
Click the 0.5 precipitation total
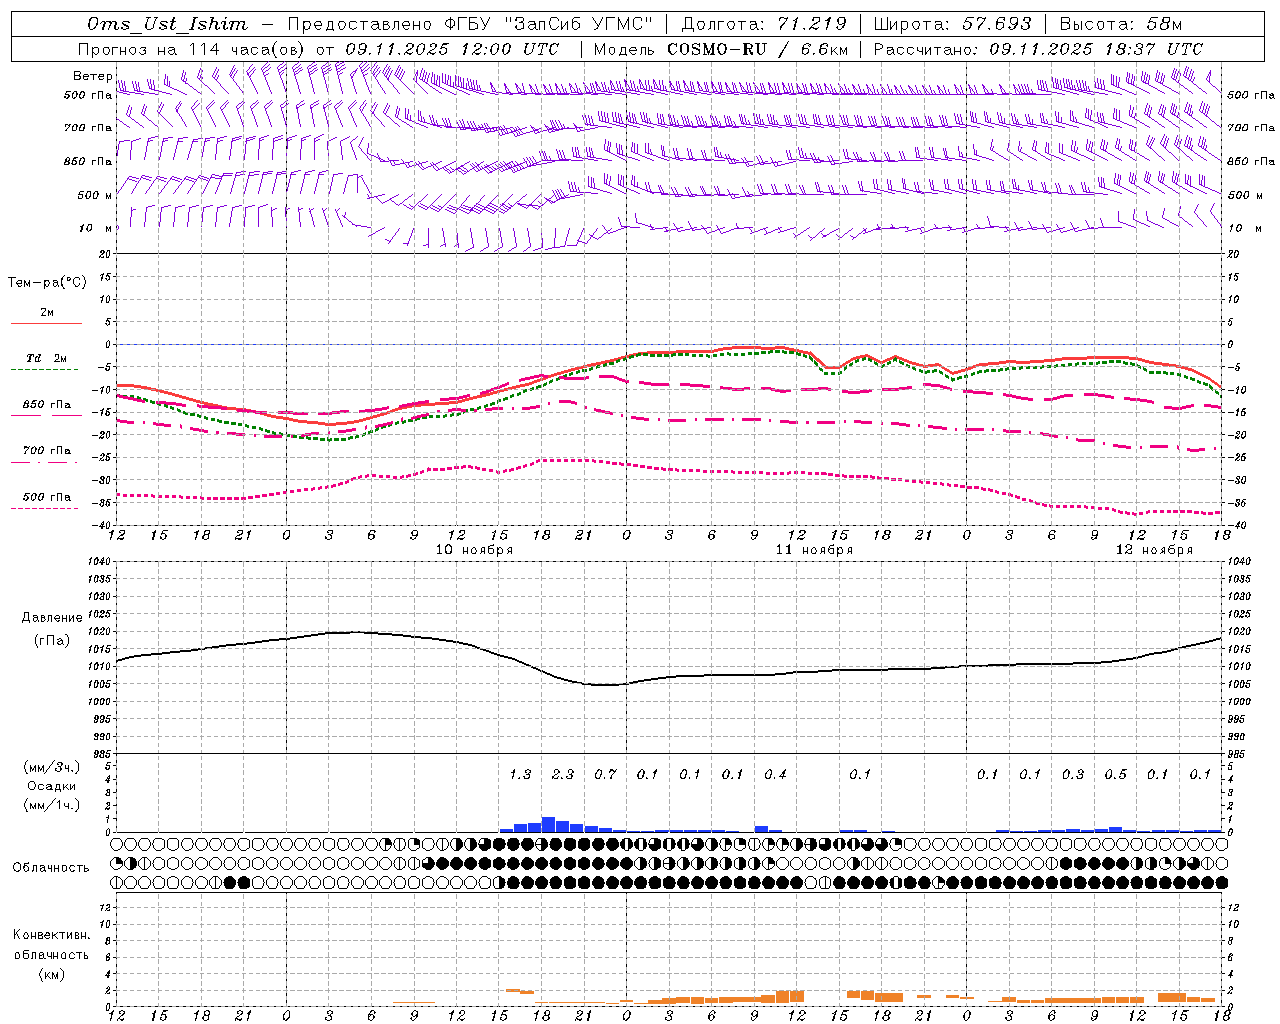coord(1115,774)
